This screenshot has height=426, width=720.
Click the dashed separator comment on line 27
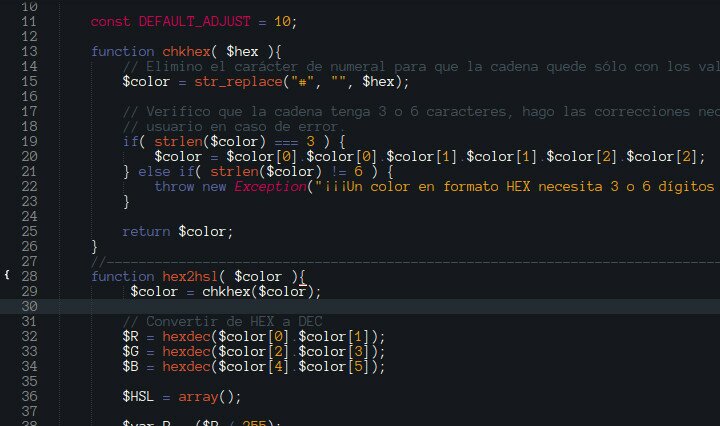coord(405,262)
